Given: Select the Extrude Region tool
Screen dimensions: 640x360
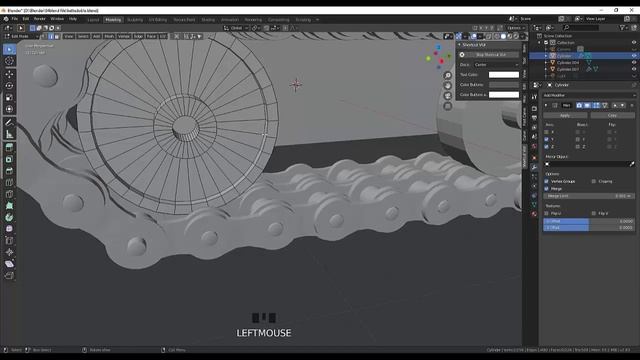Looking at the screenshot, I should [9, 147].
